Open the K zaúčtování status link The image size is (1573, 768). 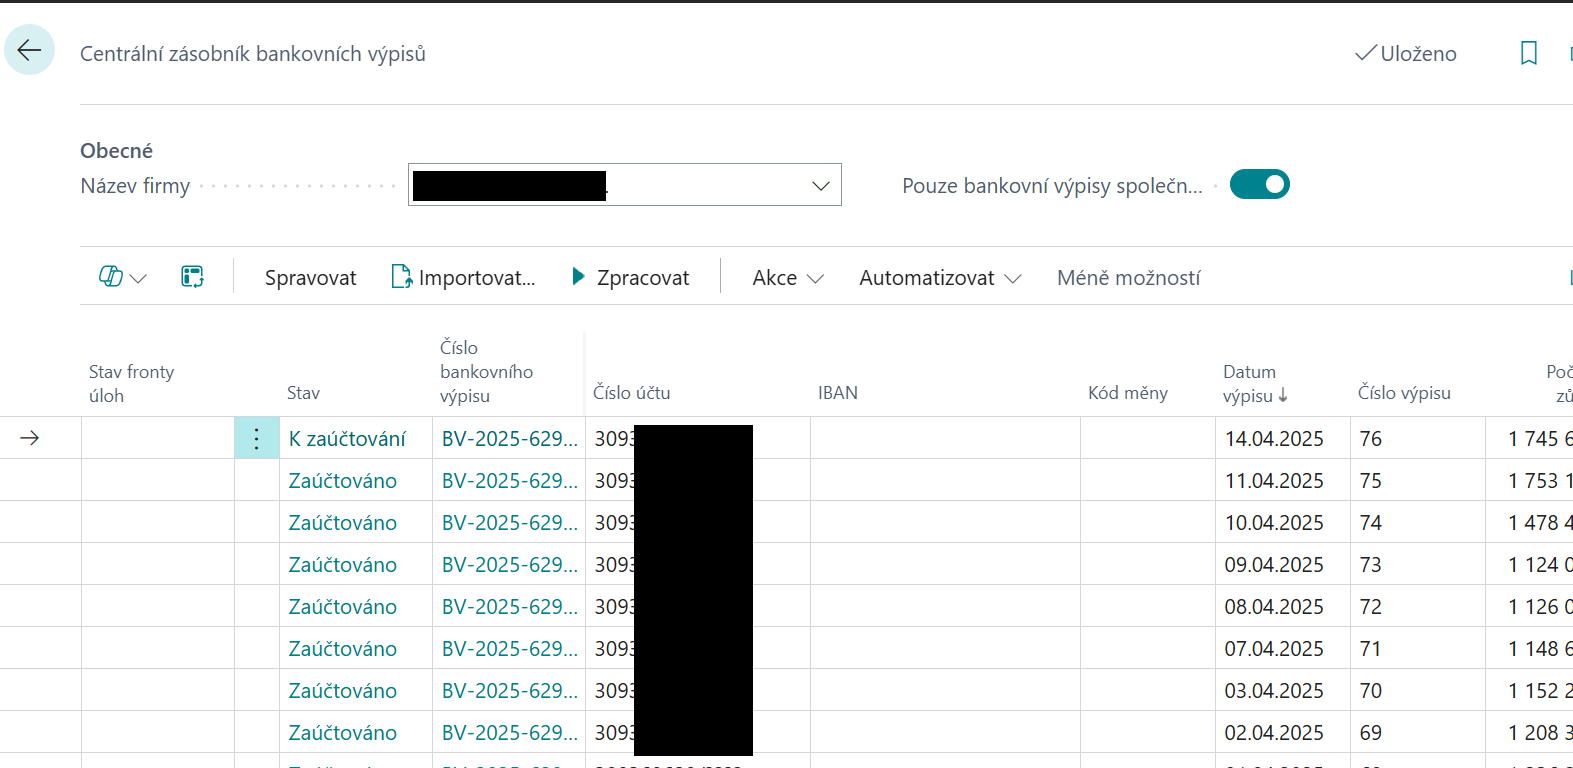pyautogui.click(x=347, y=439)
